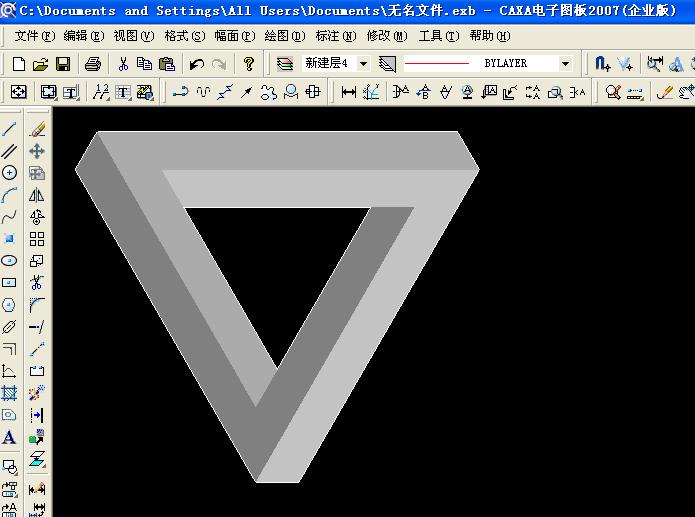695x517 pixels.
Task: Open the 视图(V) menu
Action: [134, 35]
